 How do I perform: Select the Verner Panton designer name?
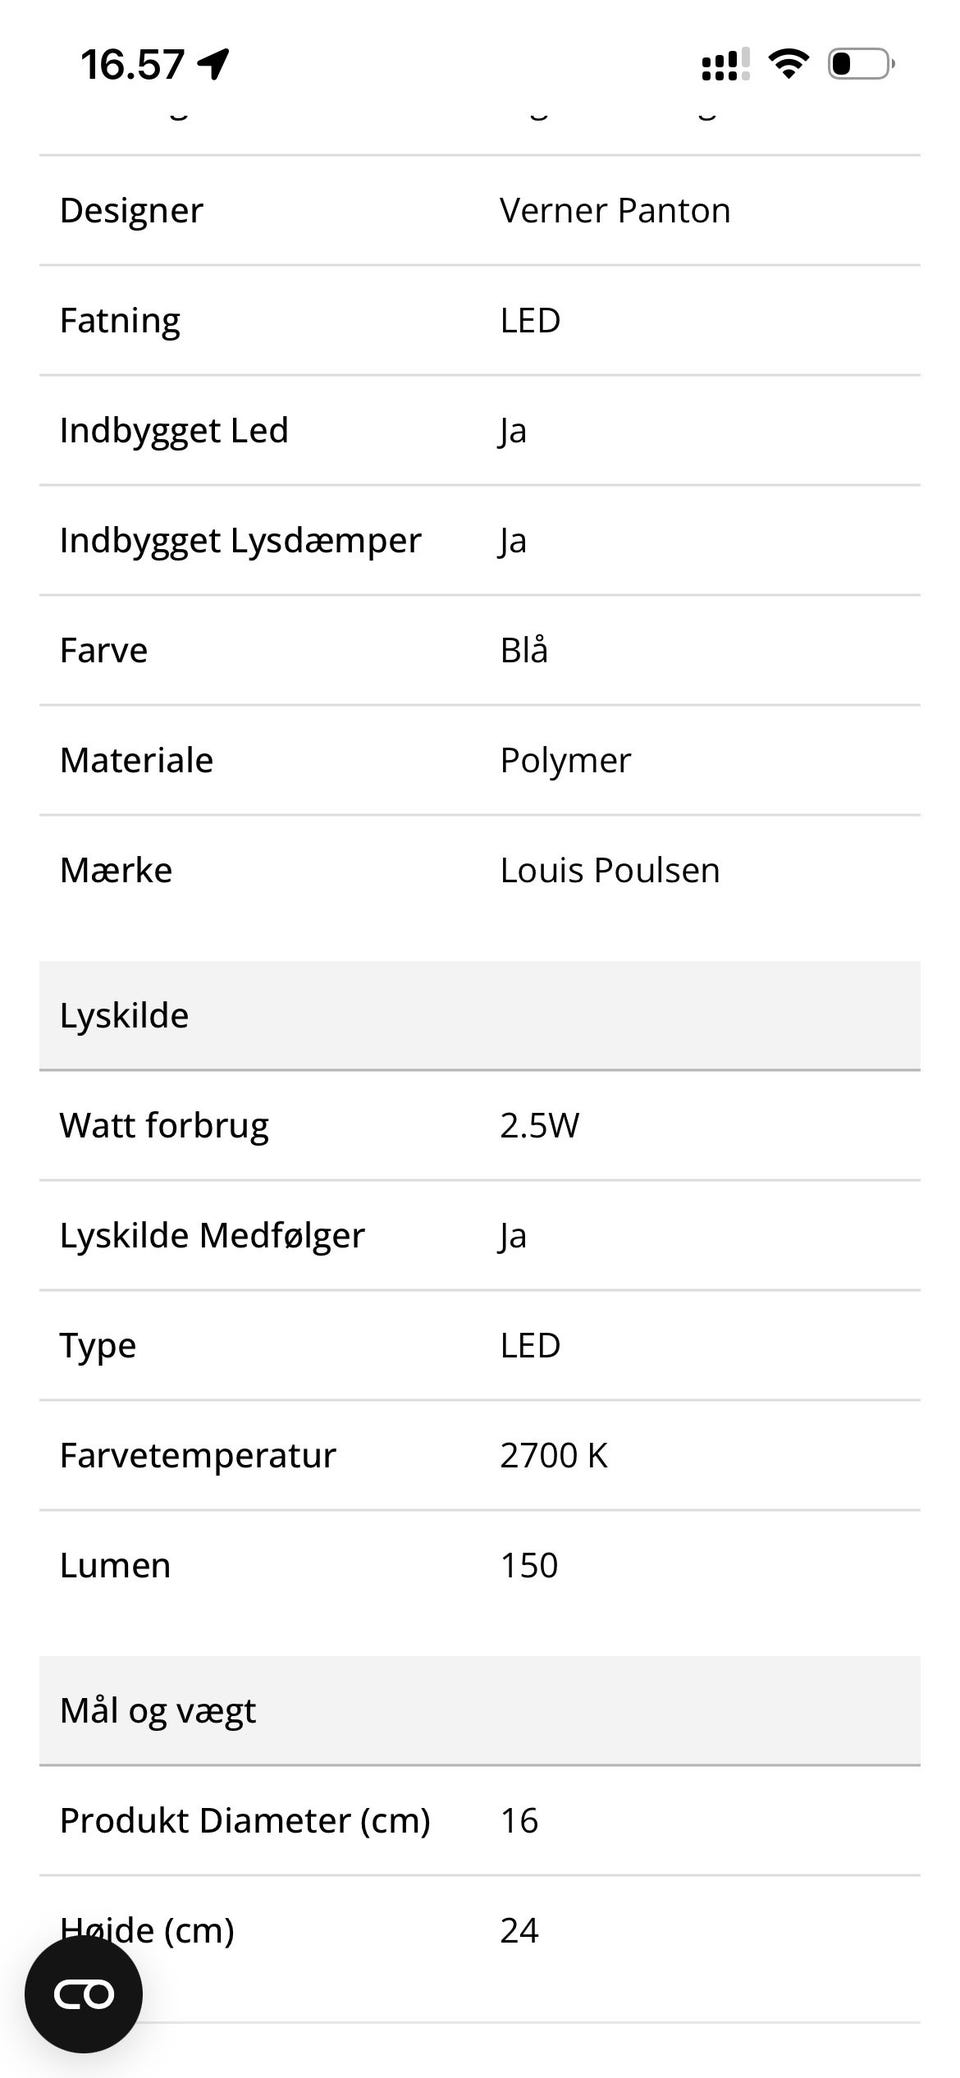click(615, 210)
